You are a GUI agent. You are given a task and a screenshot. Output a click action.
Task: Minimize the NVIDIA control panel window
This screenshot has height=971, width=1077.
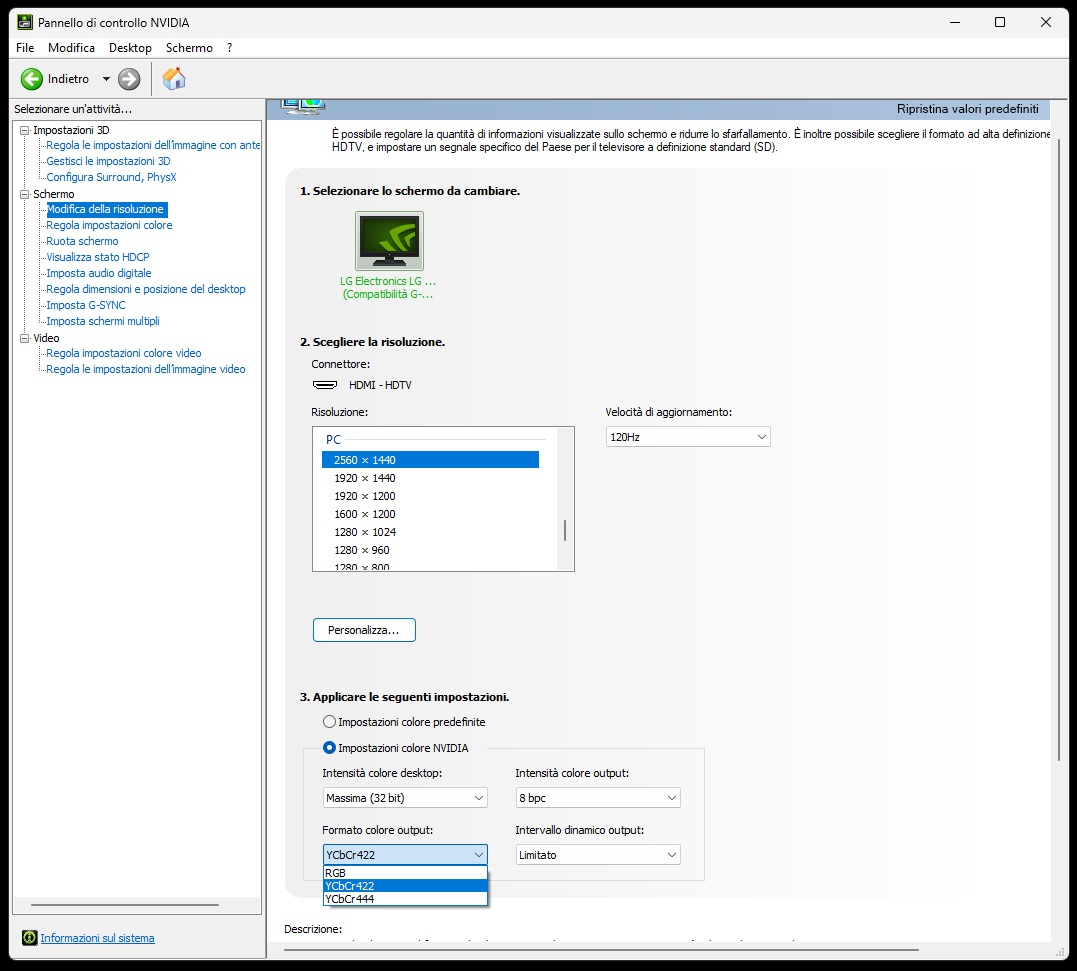point(955,22)
